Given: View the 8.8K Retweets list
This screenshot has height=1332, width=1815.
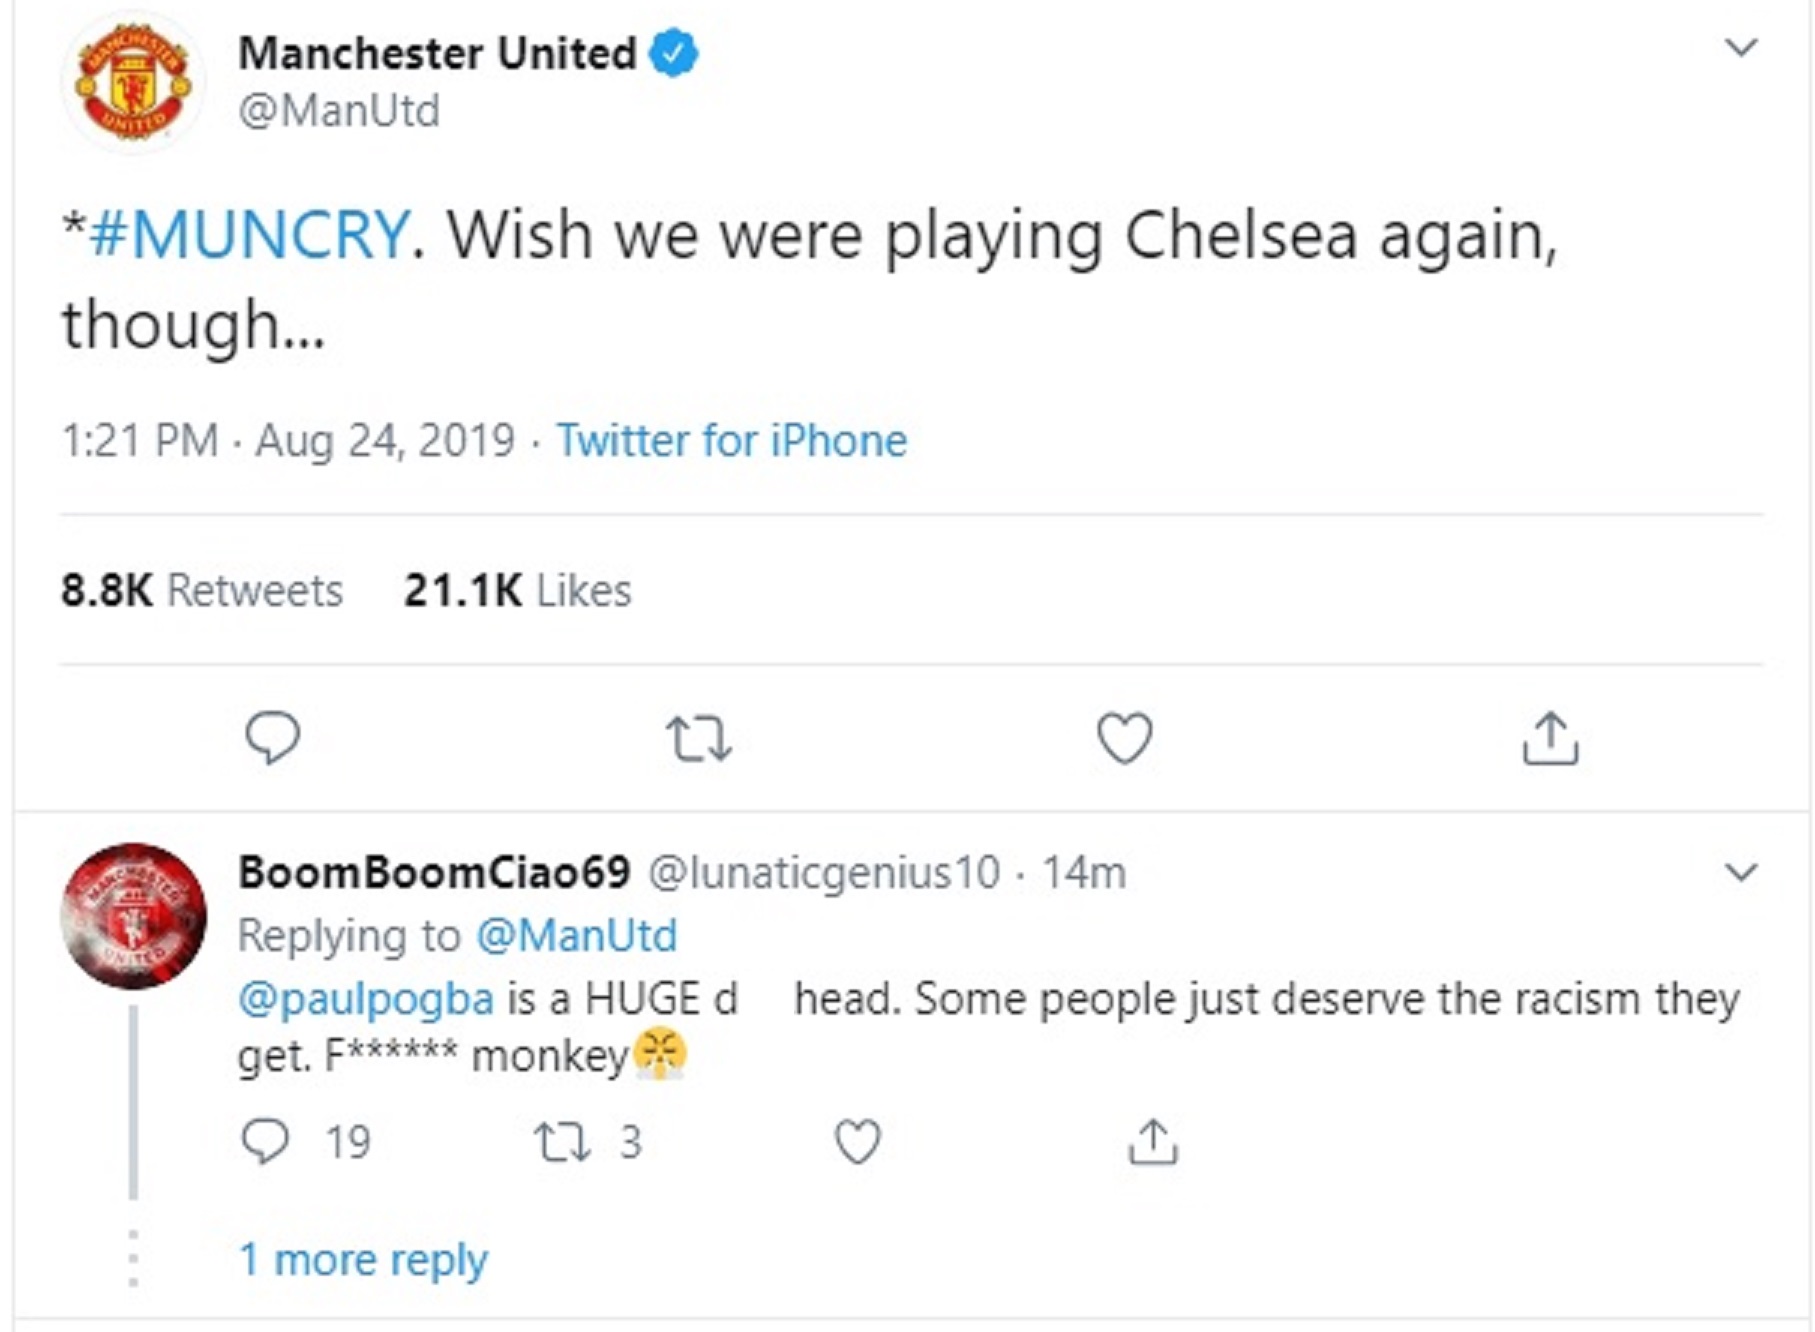Looking at the screenshot, I should [201, 590].
